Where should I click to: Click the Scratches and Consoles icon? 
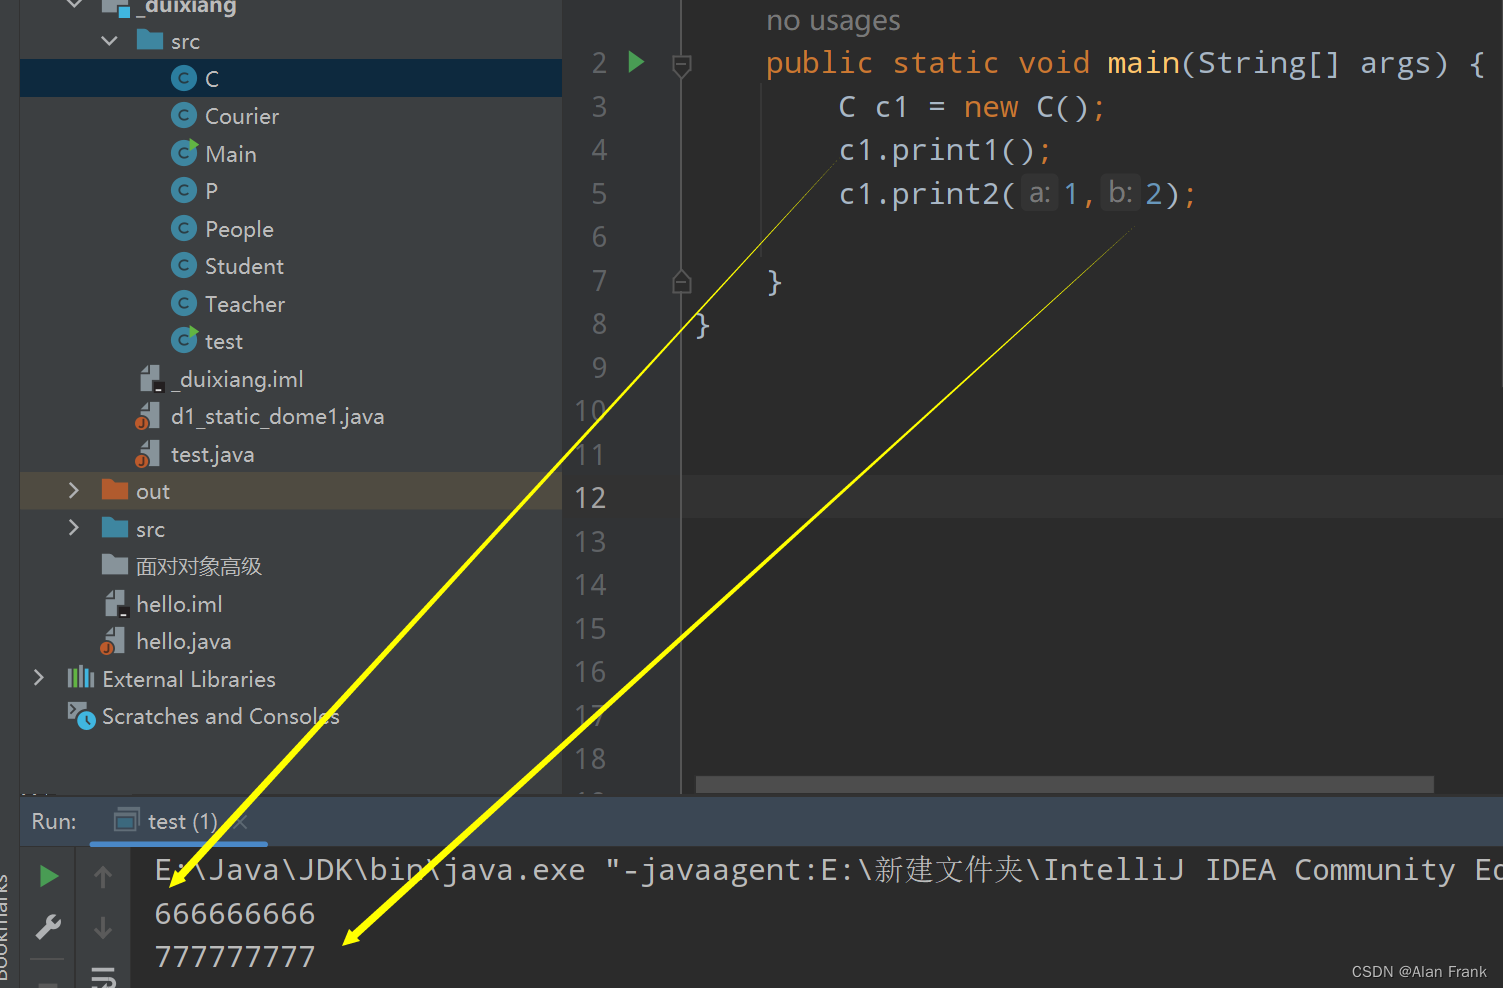pos(82,716)
